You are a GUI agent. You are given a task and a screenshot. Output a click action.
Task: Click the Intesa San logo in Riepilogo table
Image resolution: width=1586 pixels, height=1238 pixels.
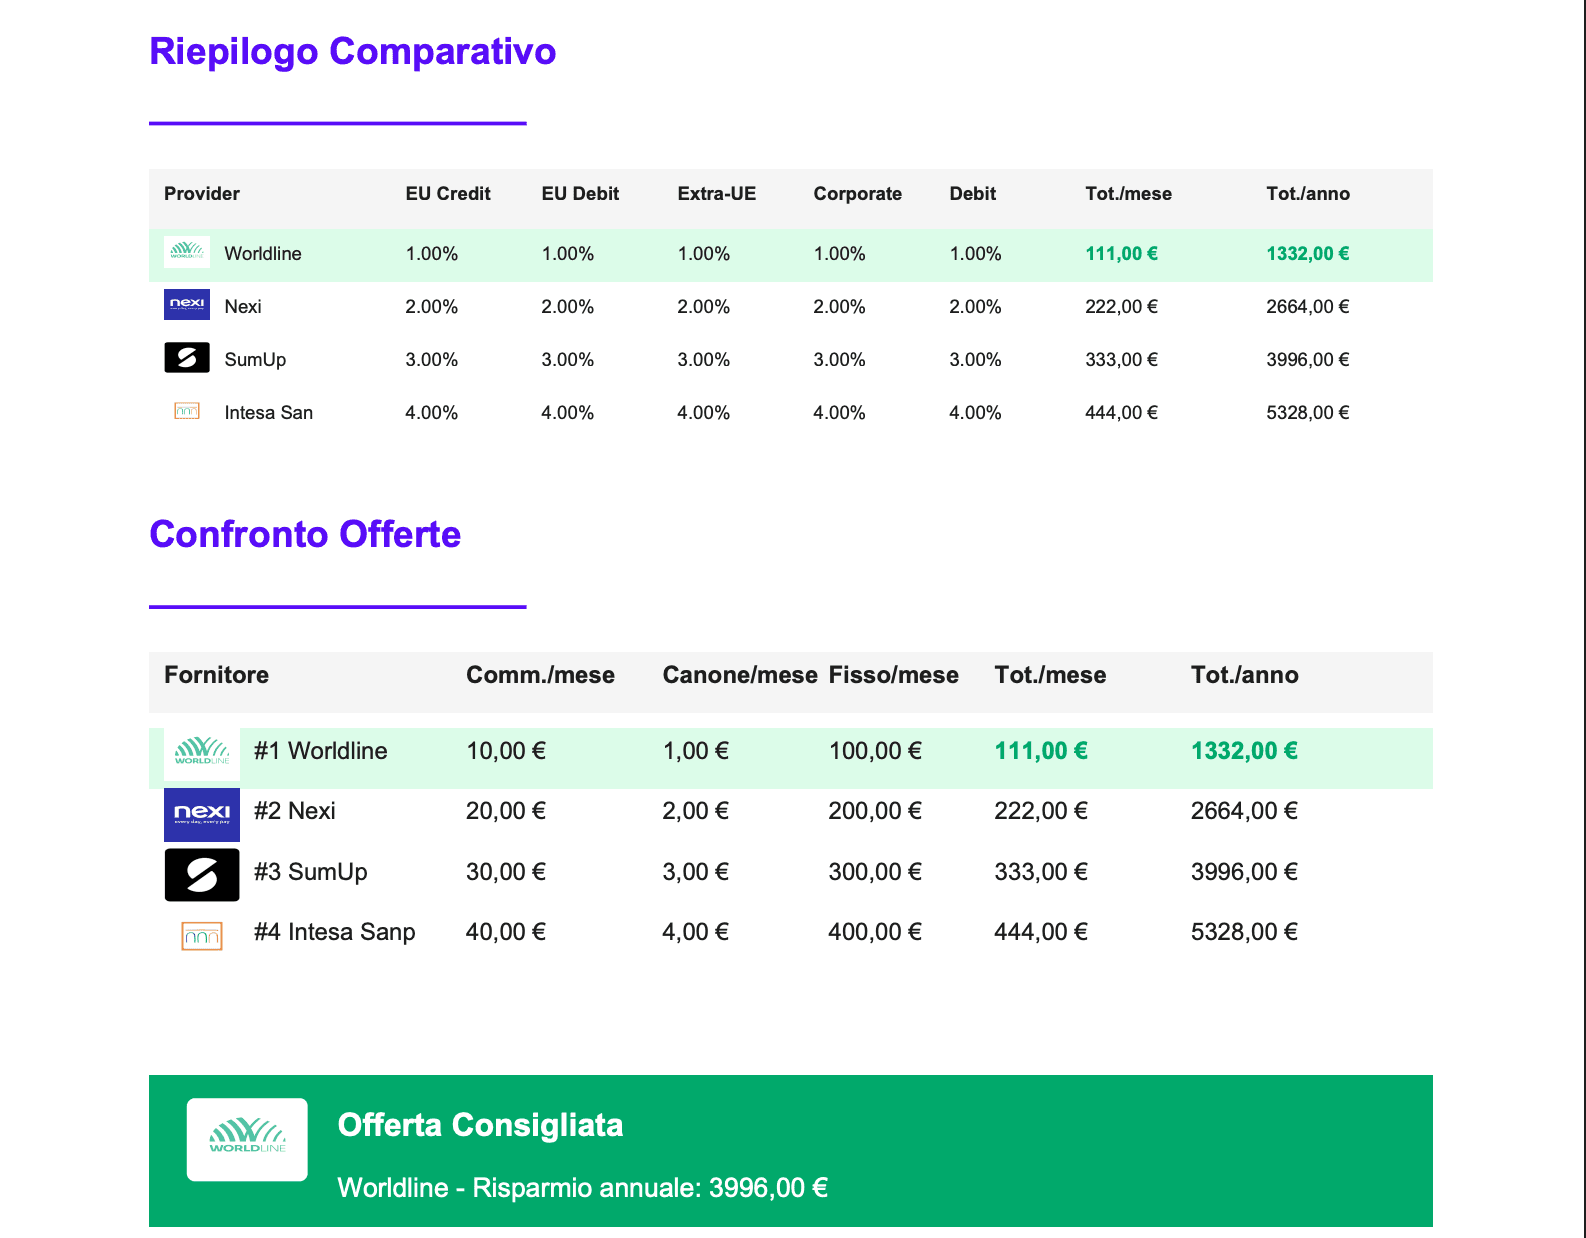187,411
